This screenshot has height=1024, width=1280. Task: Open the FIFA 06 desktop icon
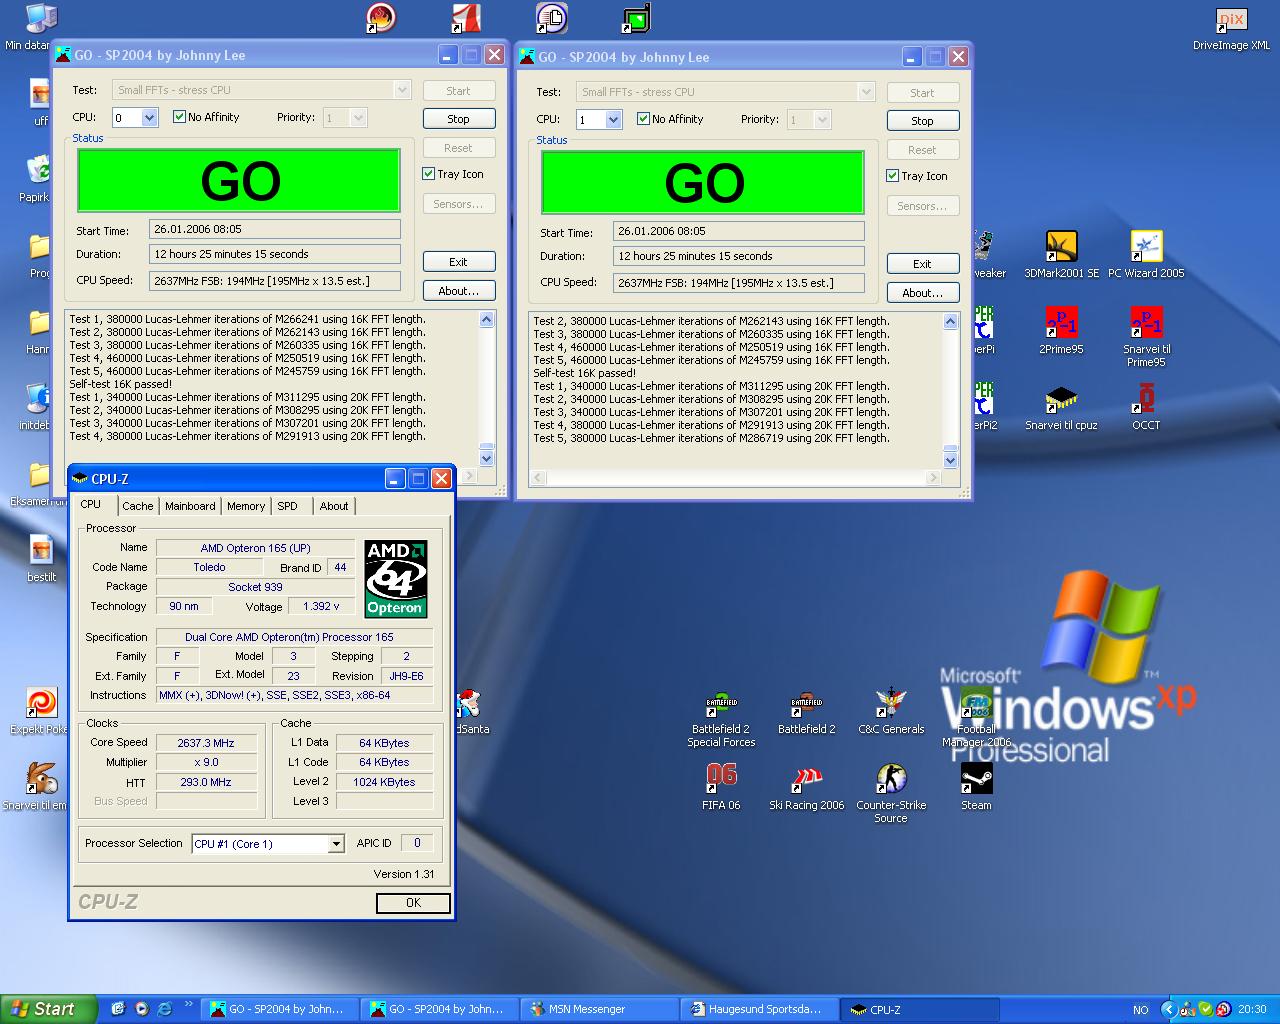click(x=721, y=787)
